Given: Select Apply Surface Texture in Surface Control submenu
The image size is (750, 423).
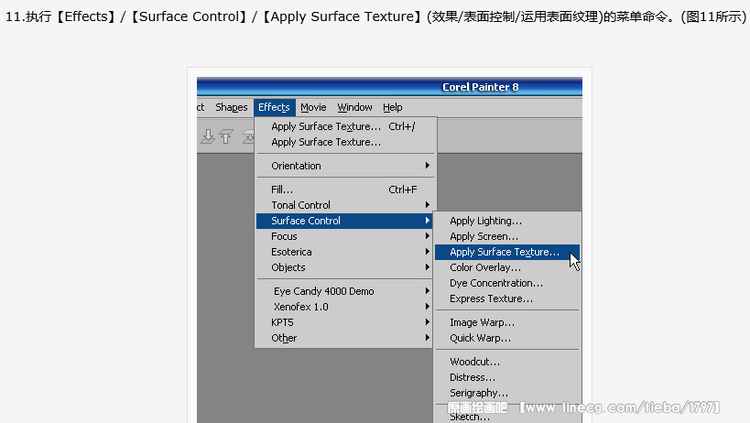Looking at the screenshot, I should (x=507, y=252).
